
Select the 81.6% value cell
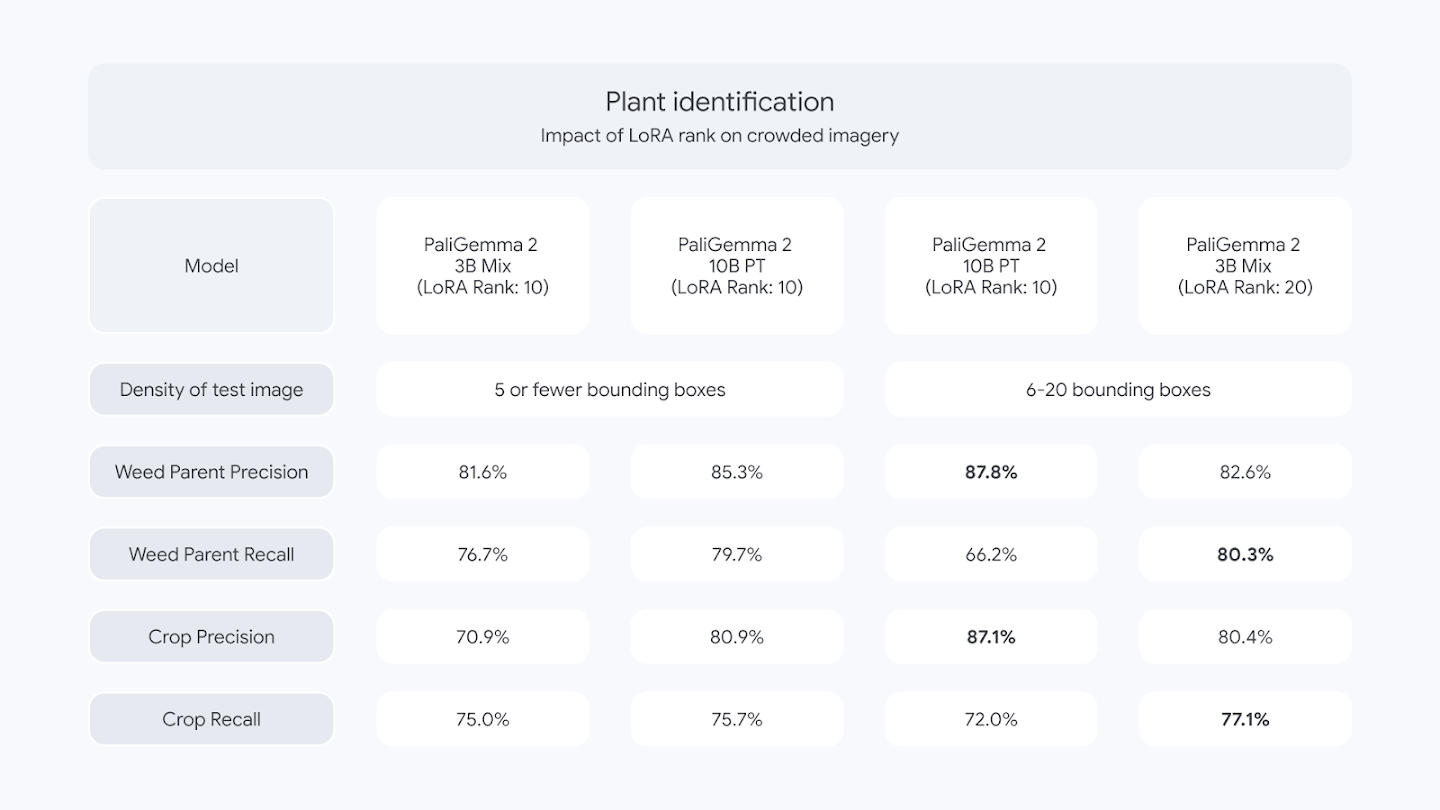coord(483,472)
